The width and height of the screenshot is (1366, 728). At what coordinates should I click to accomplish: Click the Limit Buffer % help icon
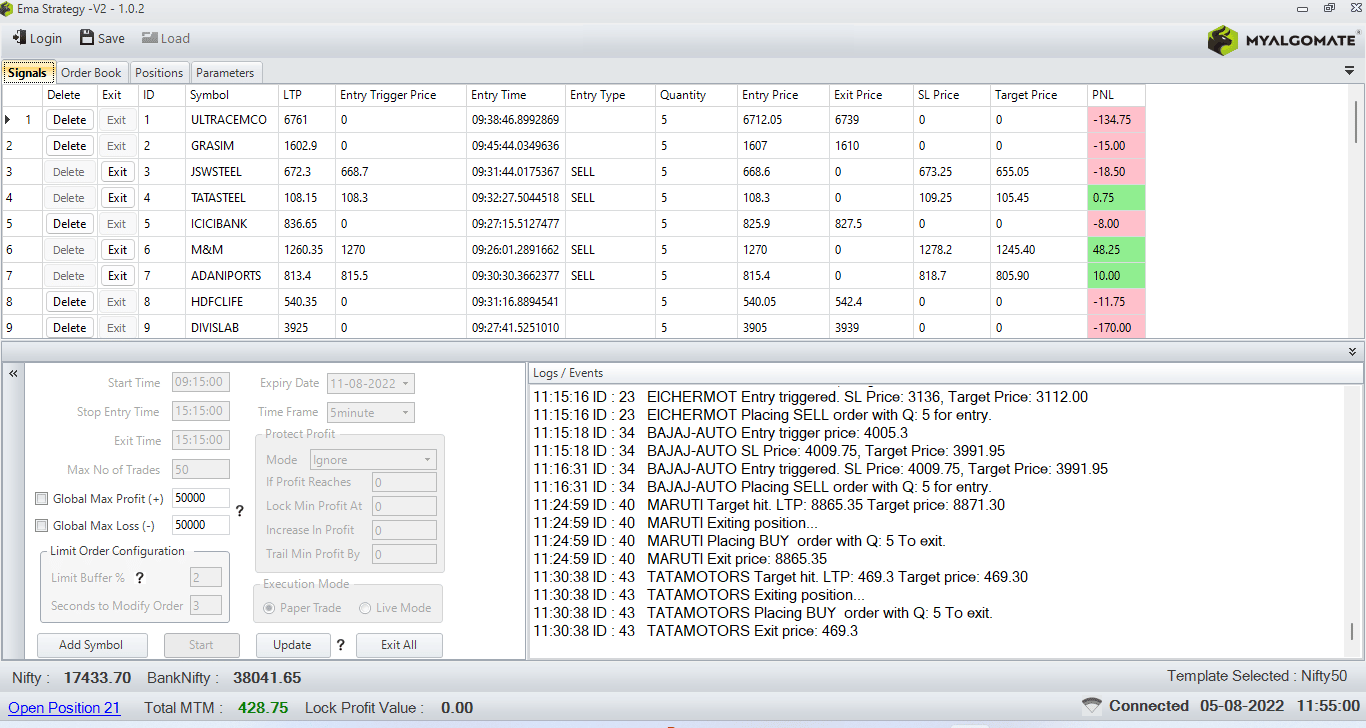(140, 577)
